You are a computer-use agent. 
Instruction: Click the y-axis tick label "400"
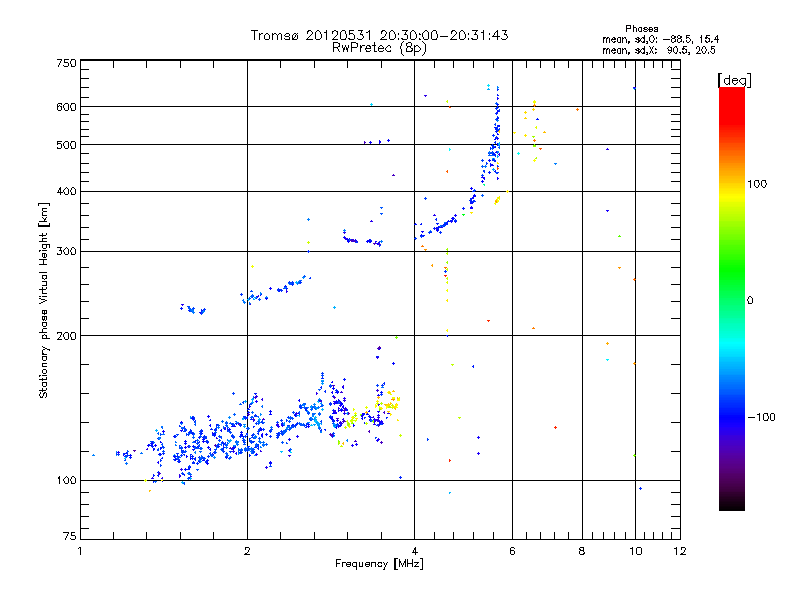[66, 192]
